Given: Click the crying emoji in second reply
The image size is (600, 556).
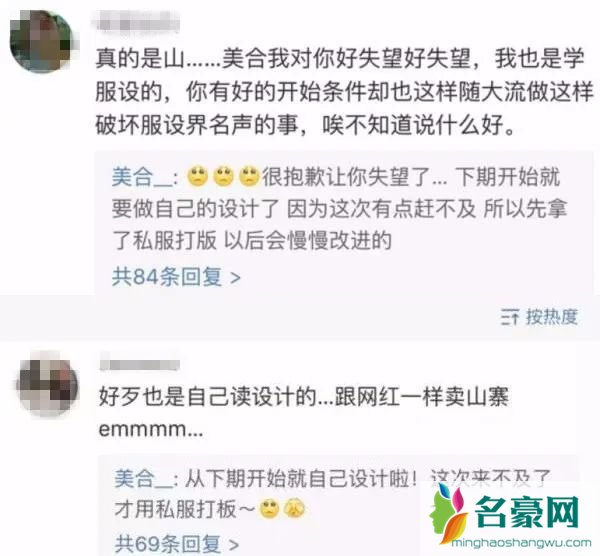Looking at the screenshot, I should click(294, 509).
